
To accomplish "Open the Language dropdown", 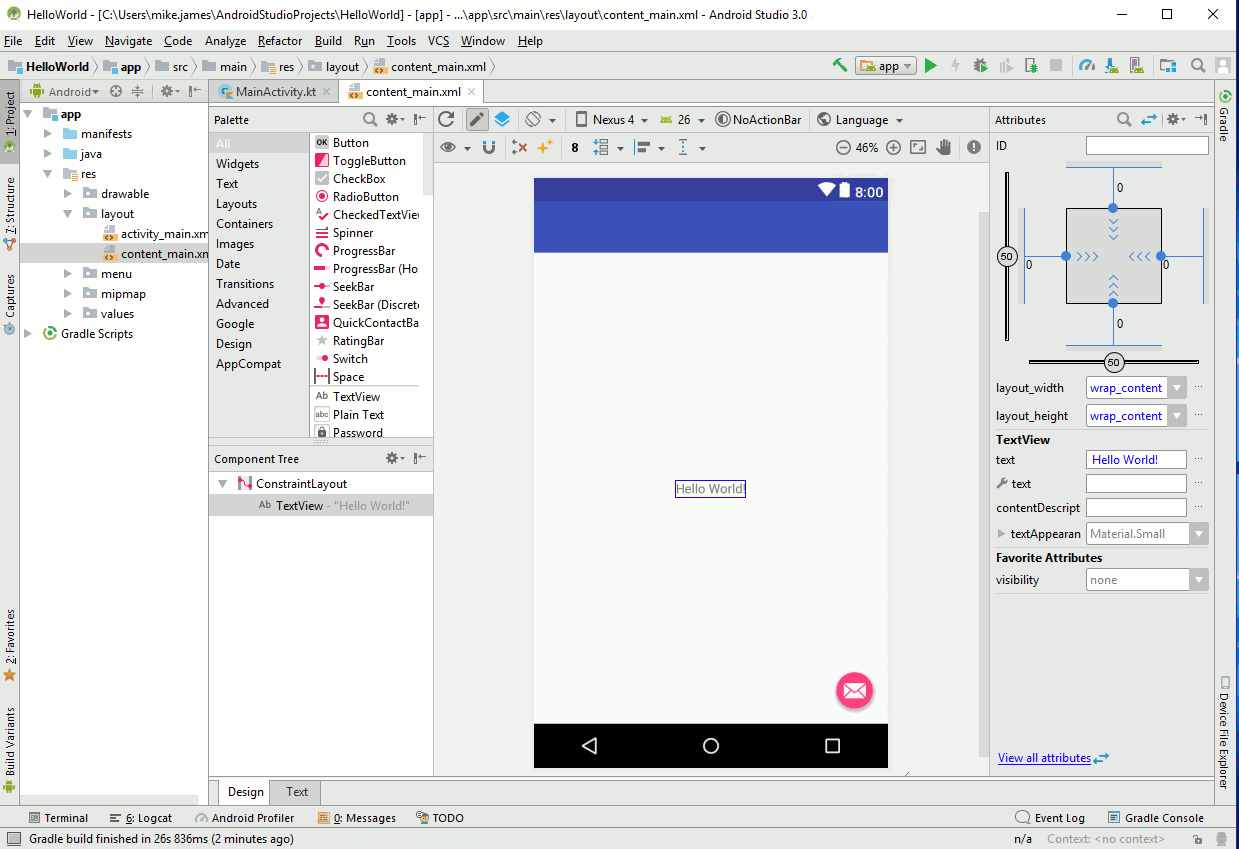I will [860, 119].
